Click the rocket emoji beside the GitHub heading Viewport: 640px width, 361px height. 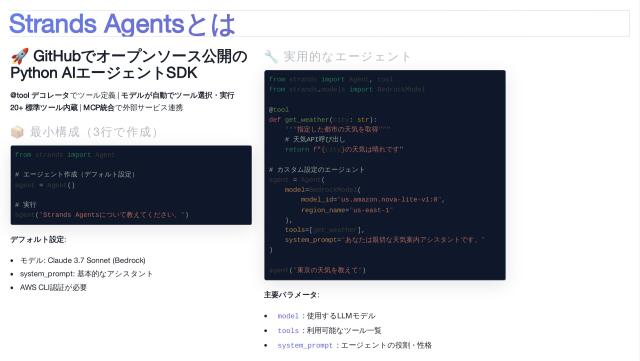coord(19,56)
